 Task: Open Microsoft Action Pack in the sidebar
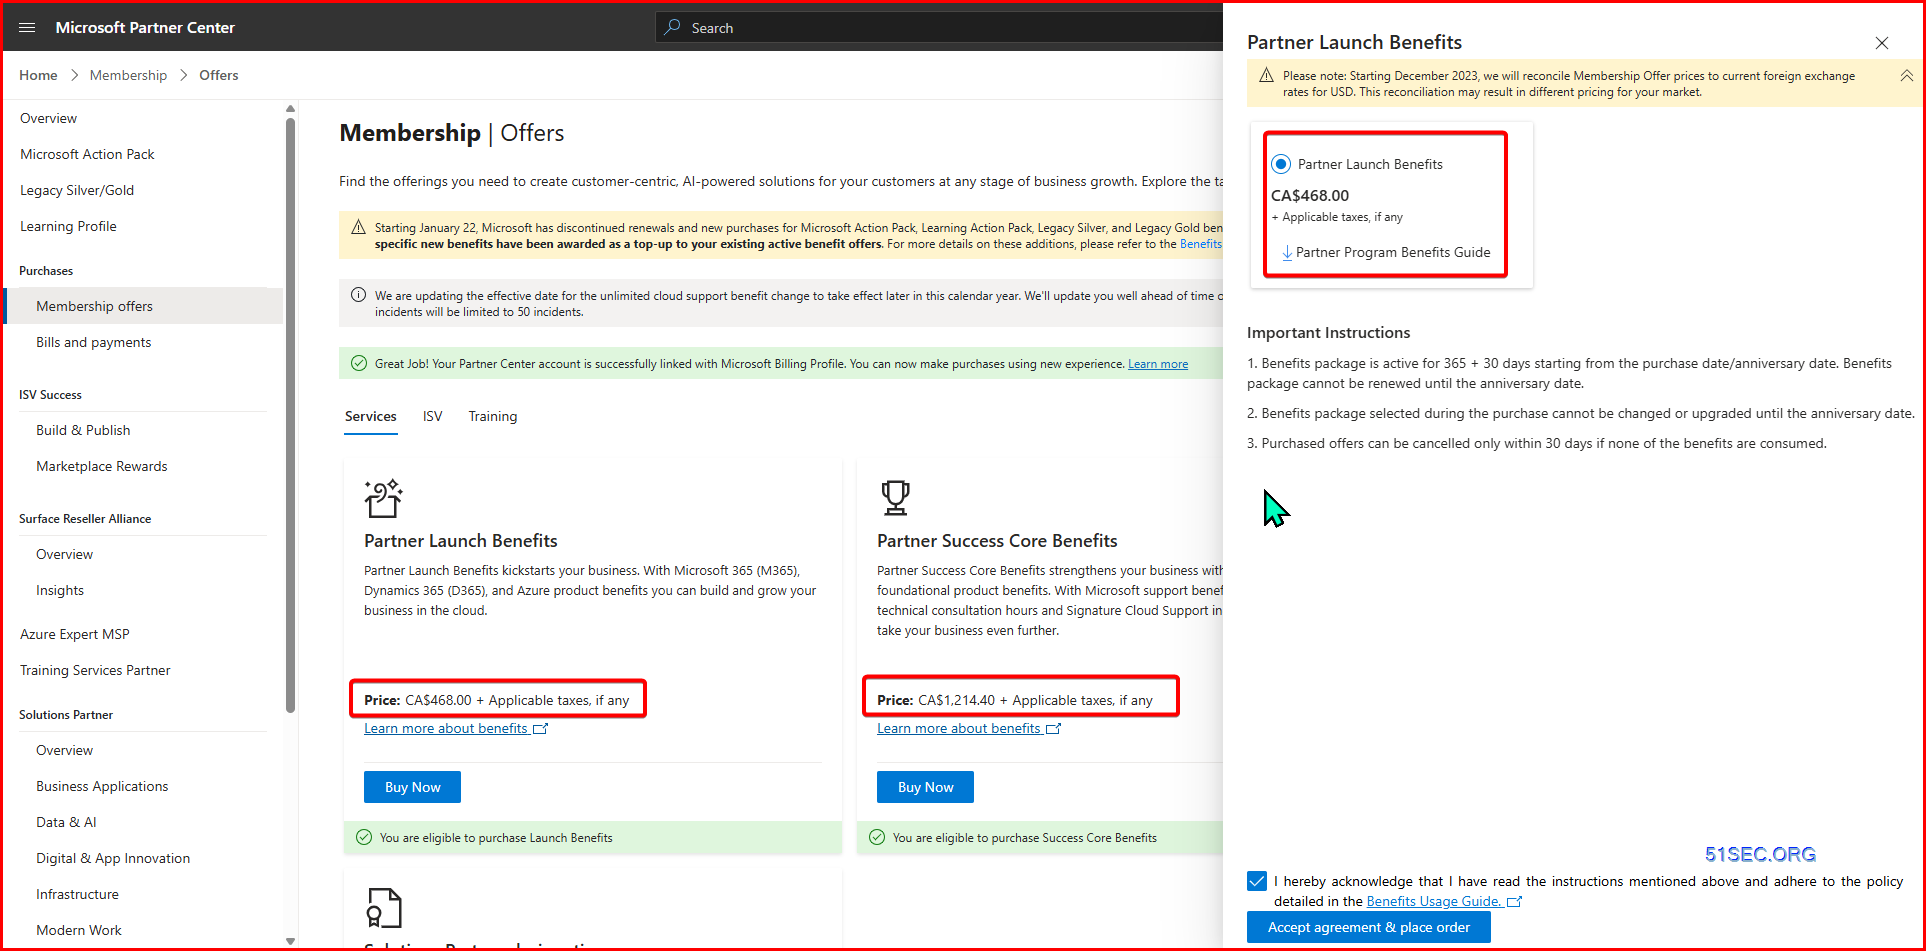tap(87, 154)
